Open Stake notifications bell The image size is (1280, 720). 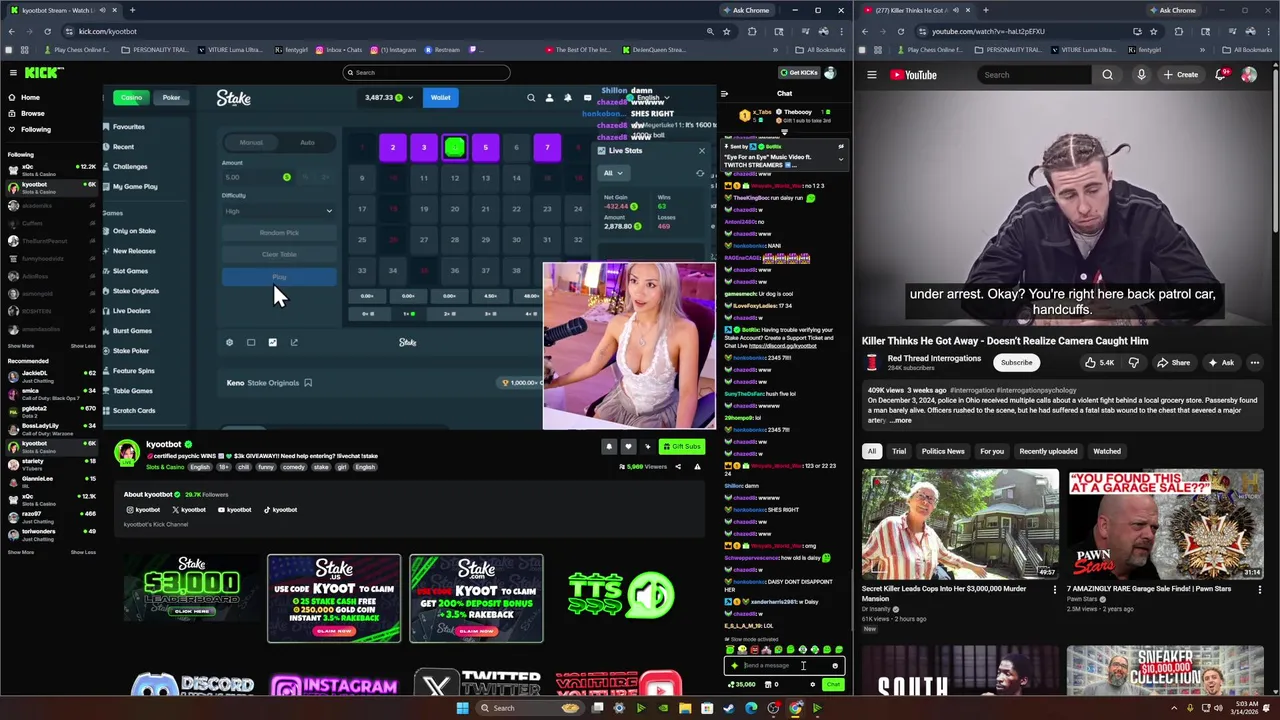(x=568, y=98)
